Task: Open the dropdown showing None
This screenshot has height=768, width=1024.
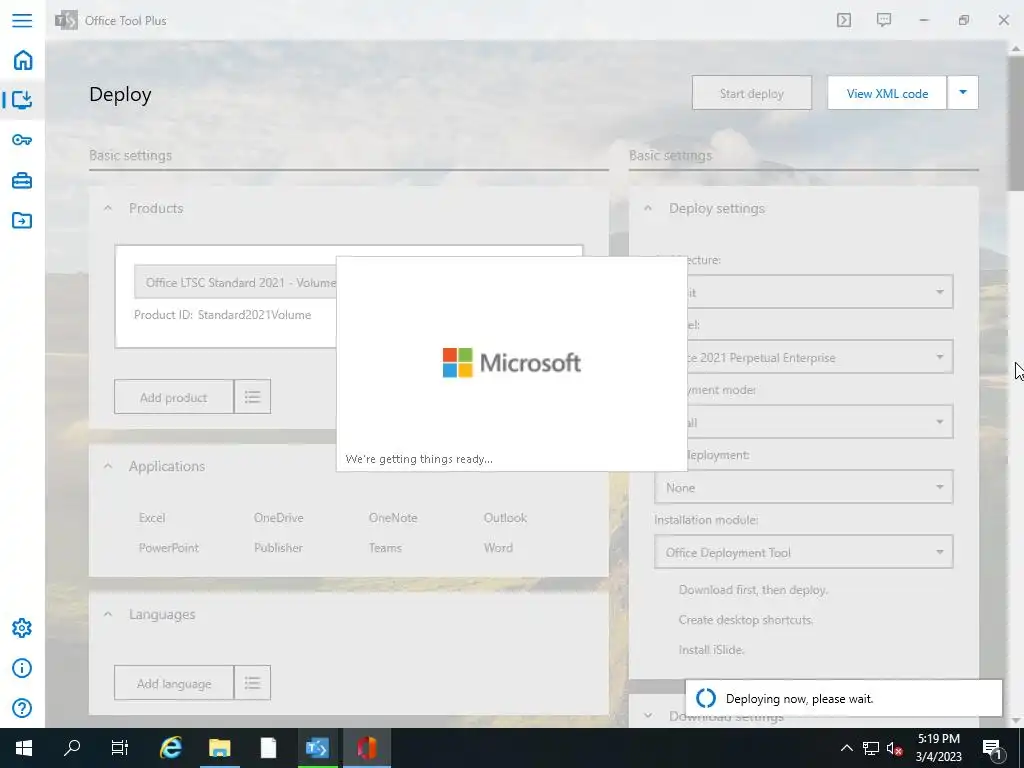Action: pyautogui.click(x=803, y=487)
